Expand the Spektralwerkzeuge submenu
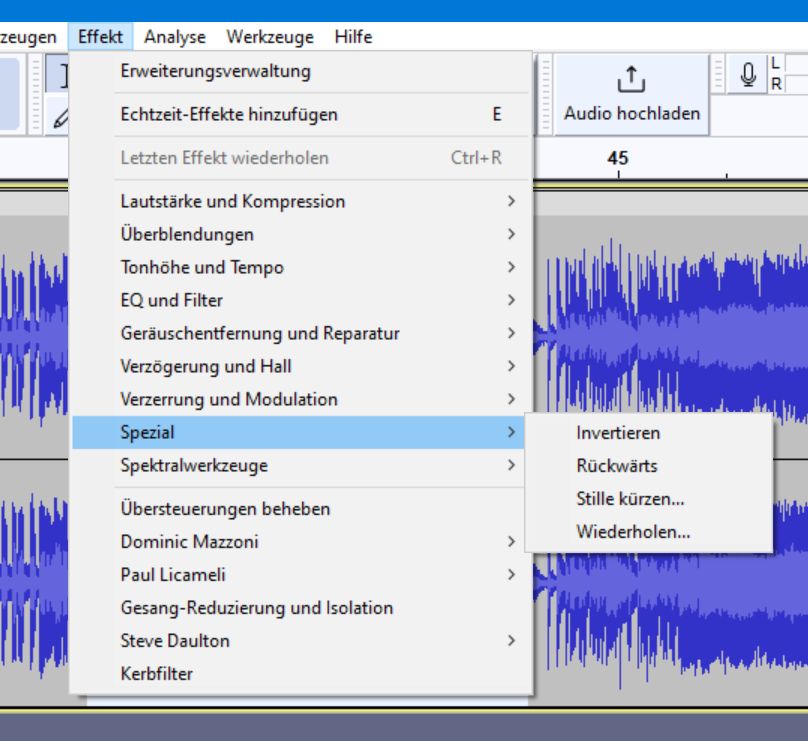This screenshot has width=808, height=741. [194, 465]
